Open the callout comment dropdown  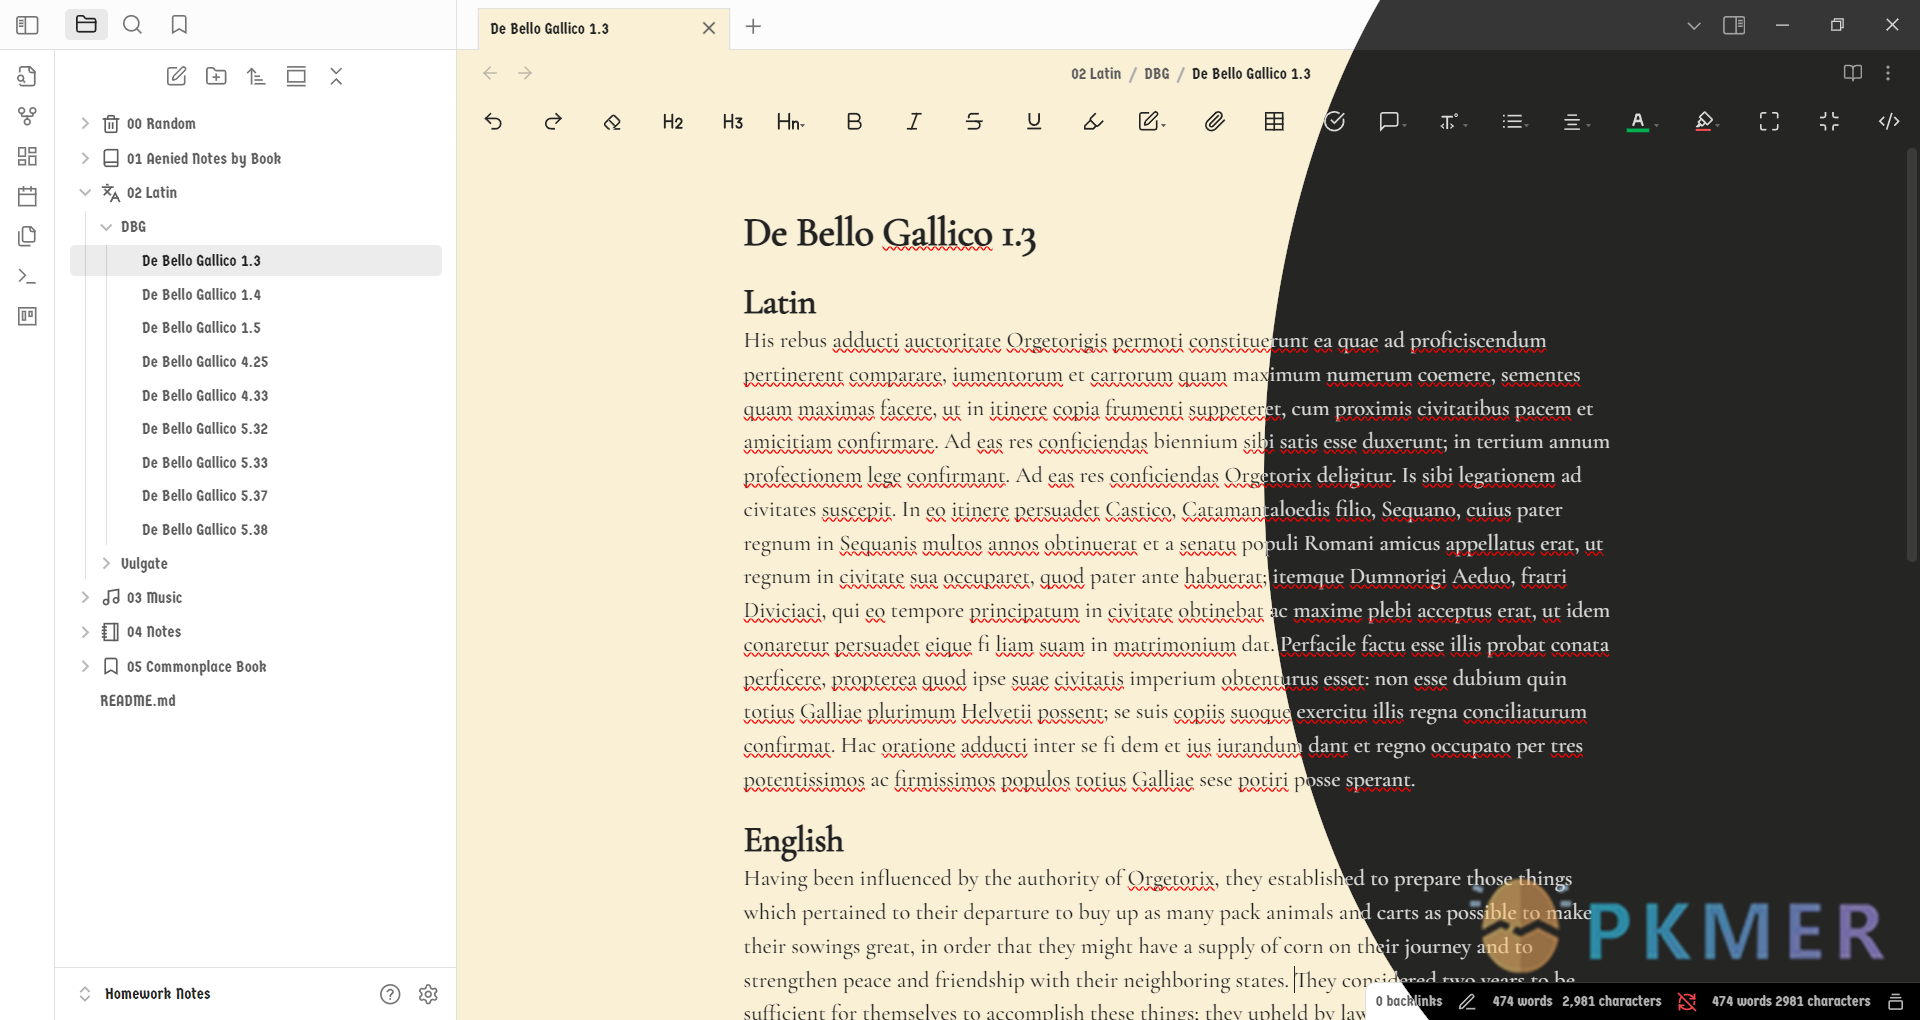click(x=1392, y=122)
